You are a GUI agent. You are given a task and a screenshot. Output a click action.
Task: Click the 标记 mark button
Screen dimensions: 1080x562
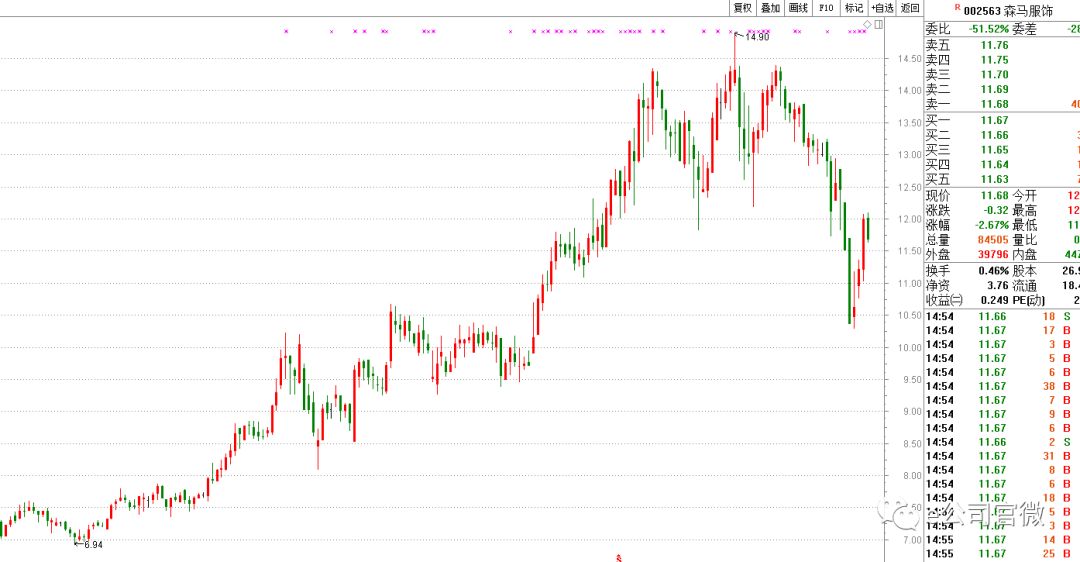tap(854, 8)
